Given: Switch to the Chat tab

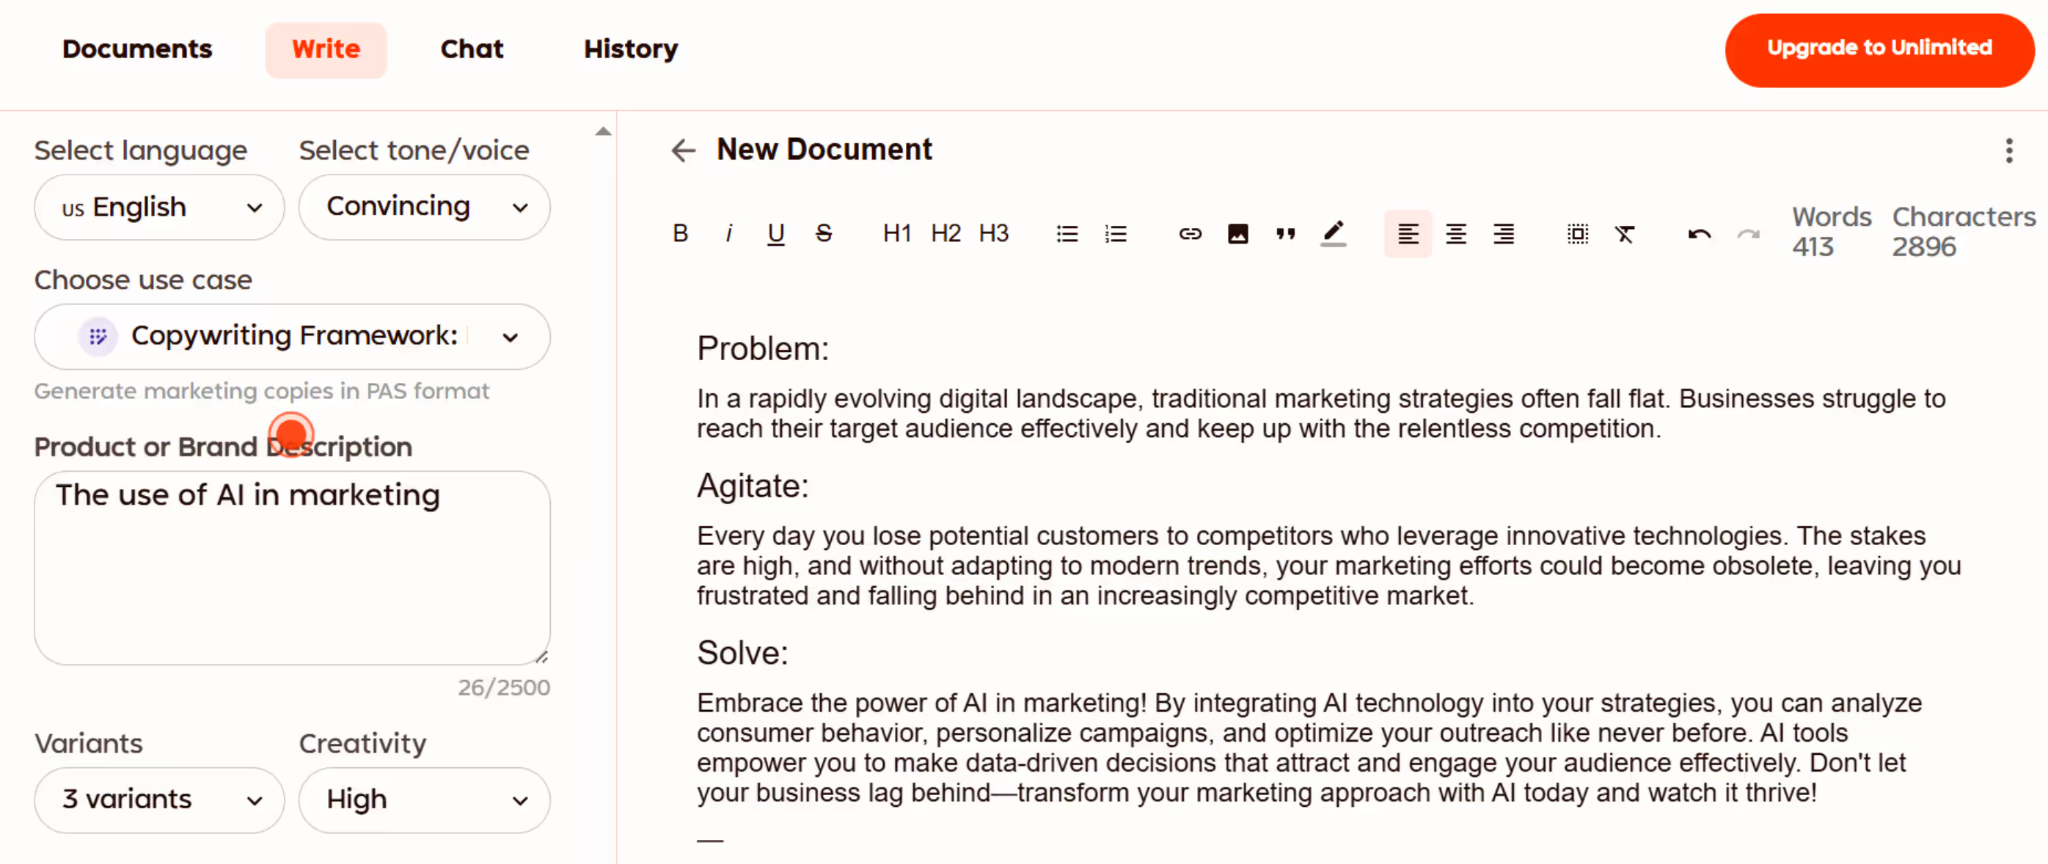Looking at the screenshot, I should [x=472, y=49].
